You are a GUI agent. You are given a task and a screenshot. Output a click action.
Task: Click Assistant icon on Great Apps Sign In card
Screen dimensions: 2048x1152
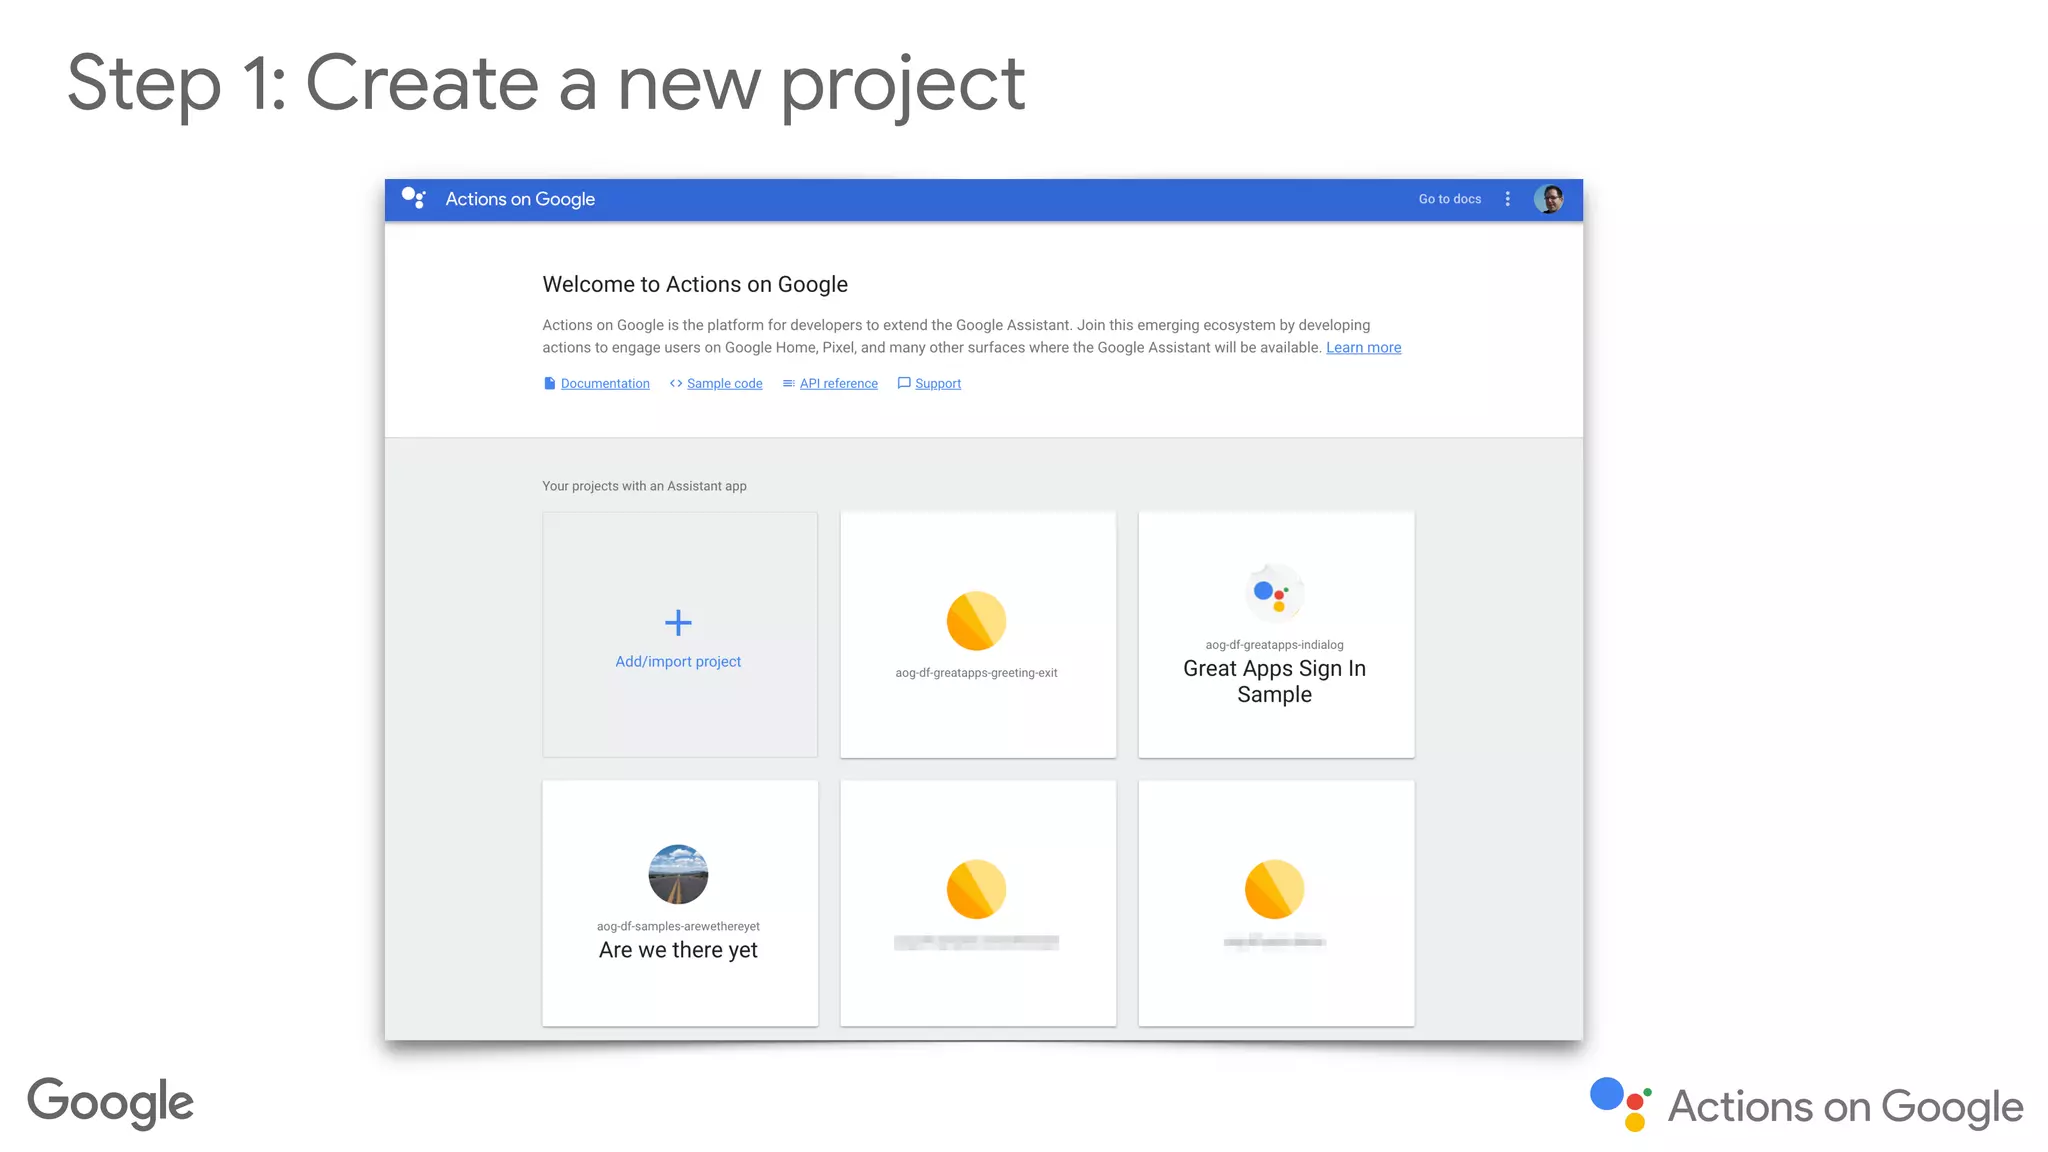click(x=1274, y=593)
